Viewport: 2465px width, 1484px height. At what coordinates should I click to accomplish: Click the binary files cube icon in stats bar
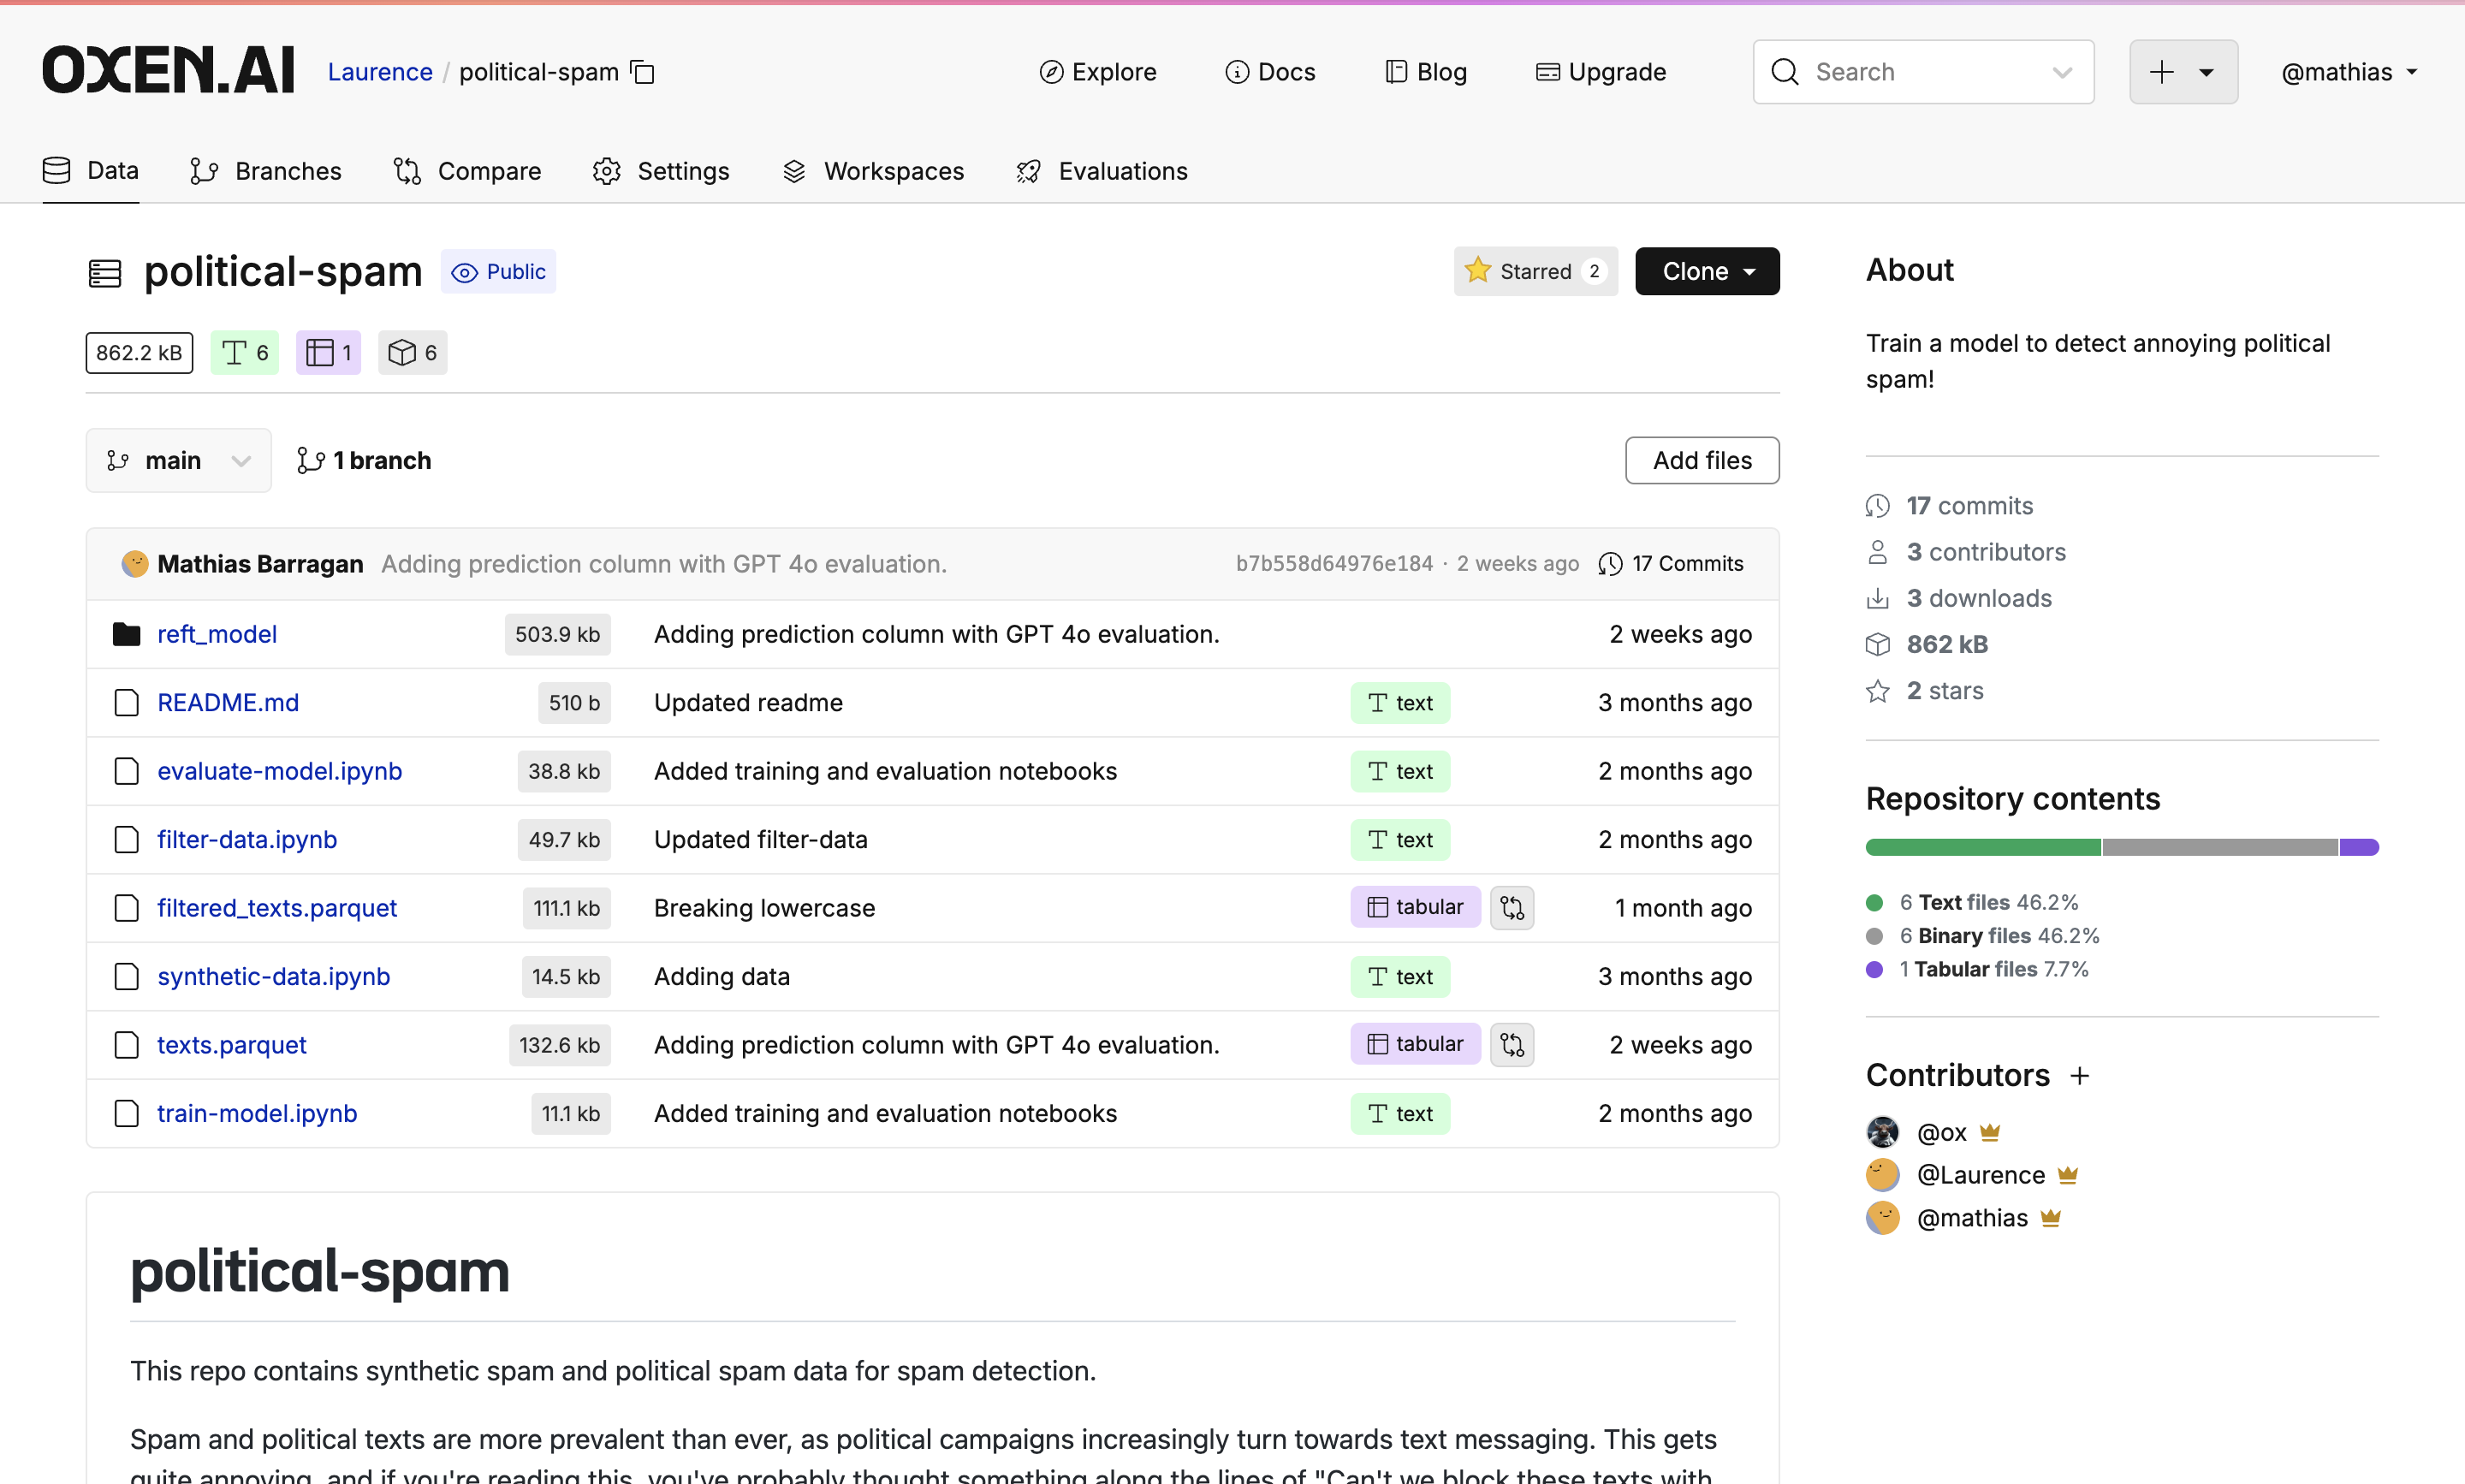(x=403, y=352)
